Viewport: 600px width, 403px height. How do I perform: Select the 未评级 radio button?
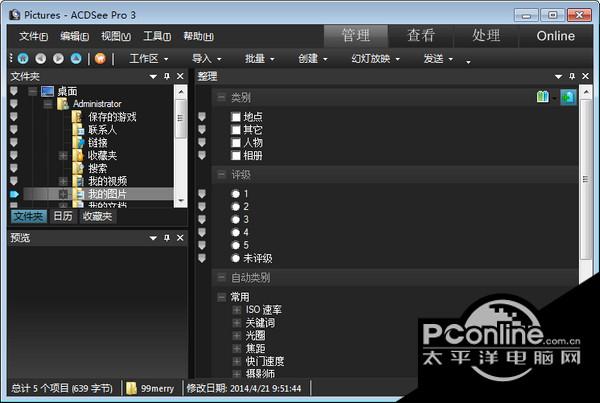(x=236, y=258)
